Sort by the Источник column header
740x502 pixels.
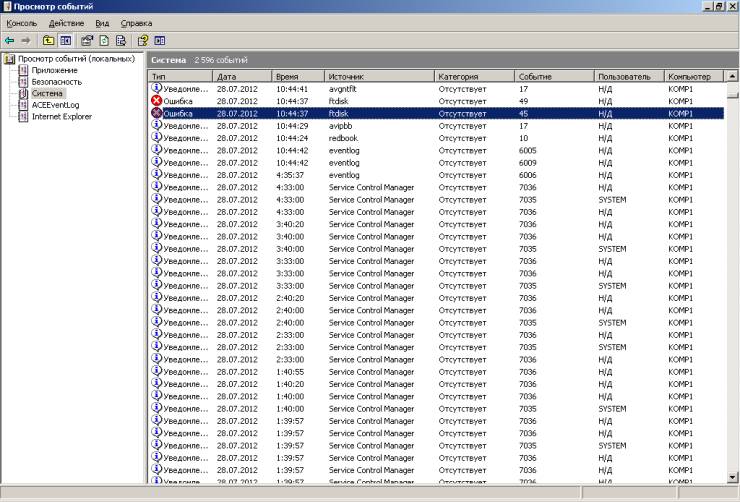point(379,76)
